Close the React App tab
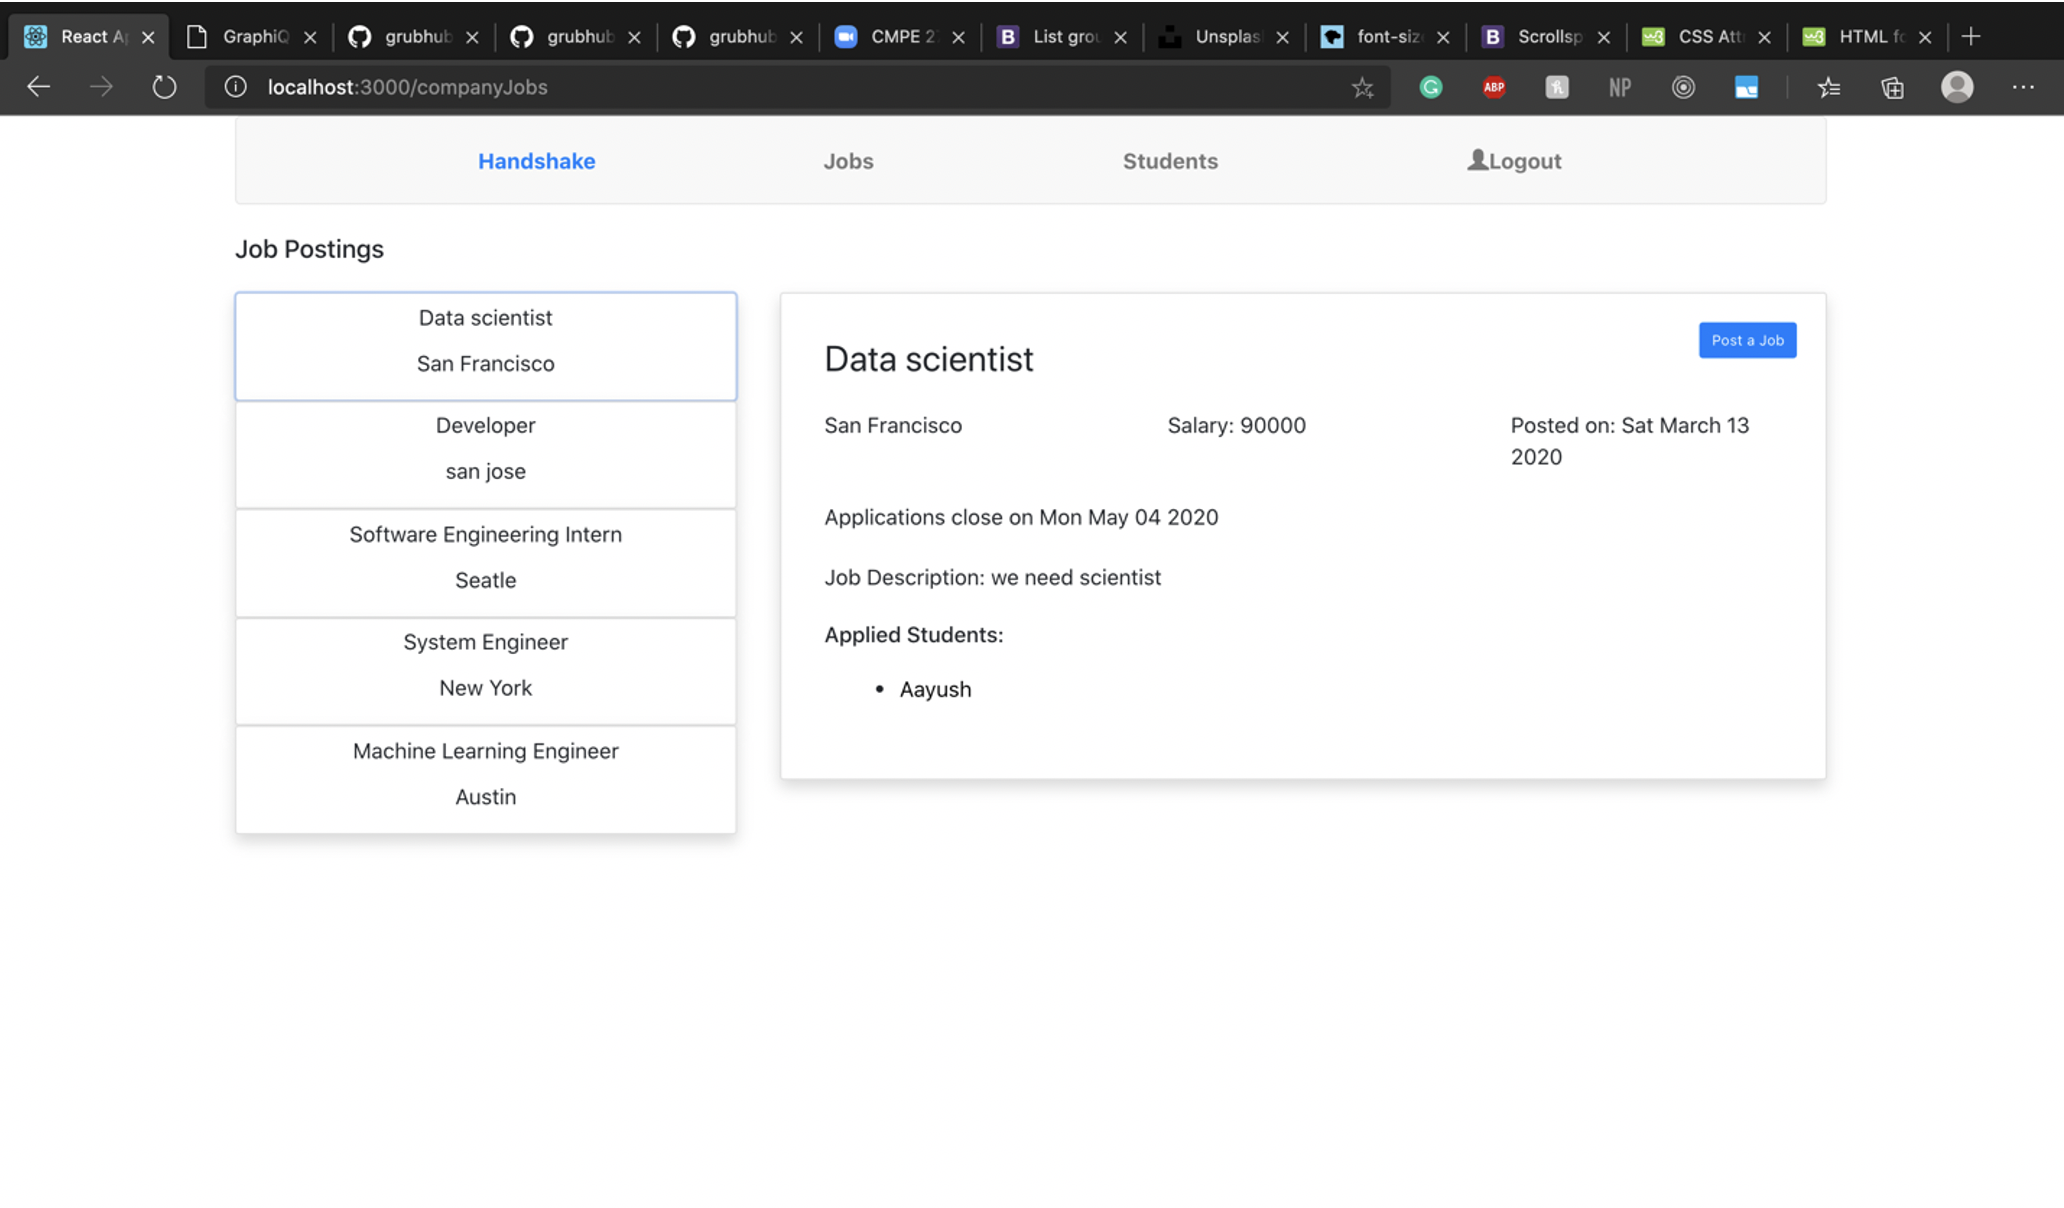The height and width of the screenshot is (1208, 2064). (148, 37)
